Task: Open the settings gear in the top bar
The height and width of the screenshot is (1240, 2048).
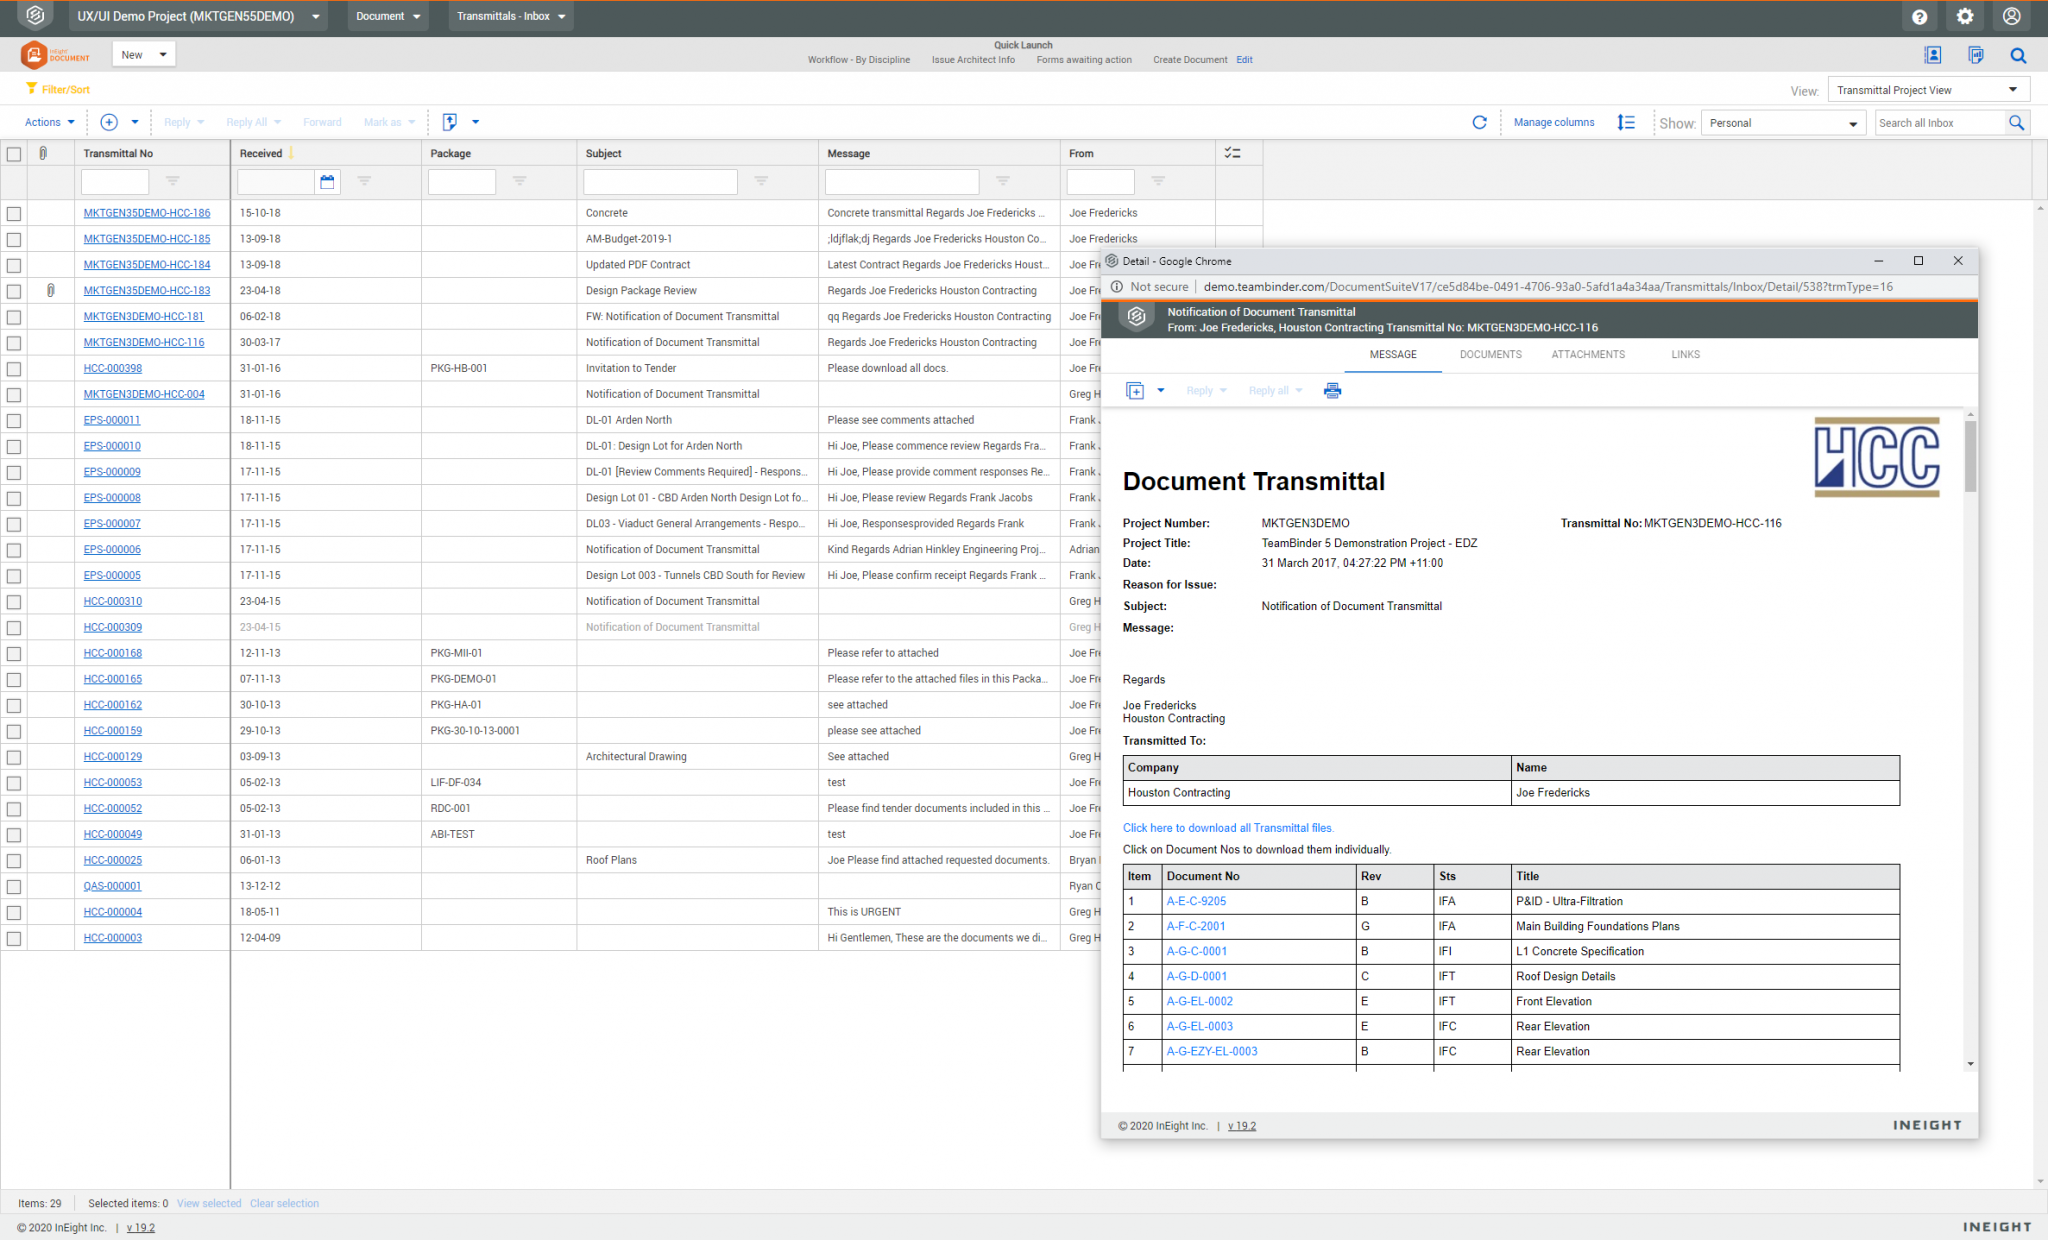Action: [x=1964, y=16]
